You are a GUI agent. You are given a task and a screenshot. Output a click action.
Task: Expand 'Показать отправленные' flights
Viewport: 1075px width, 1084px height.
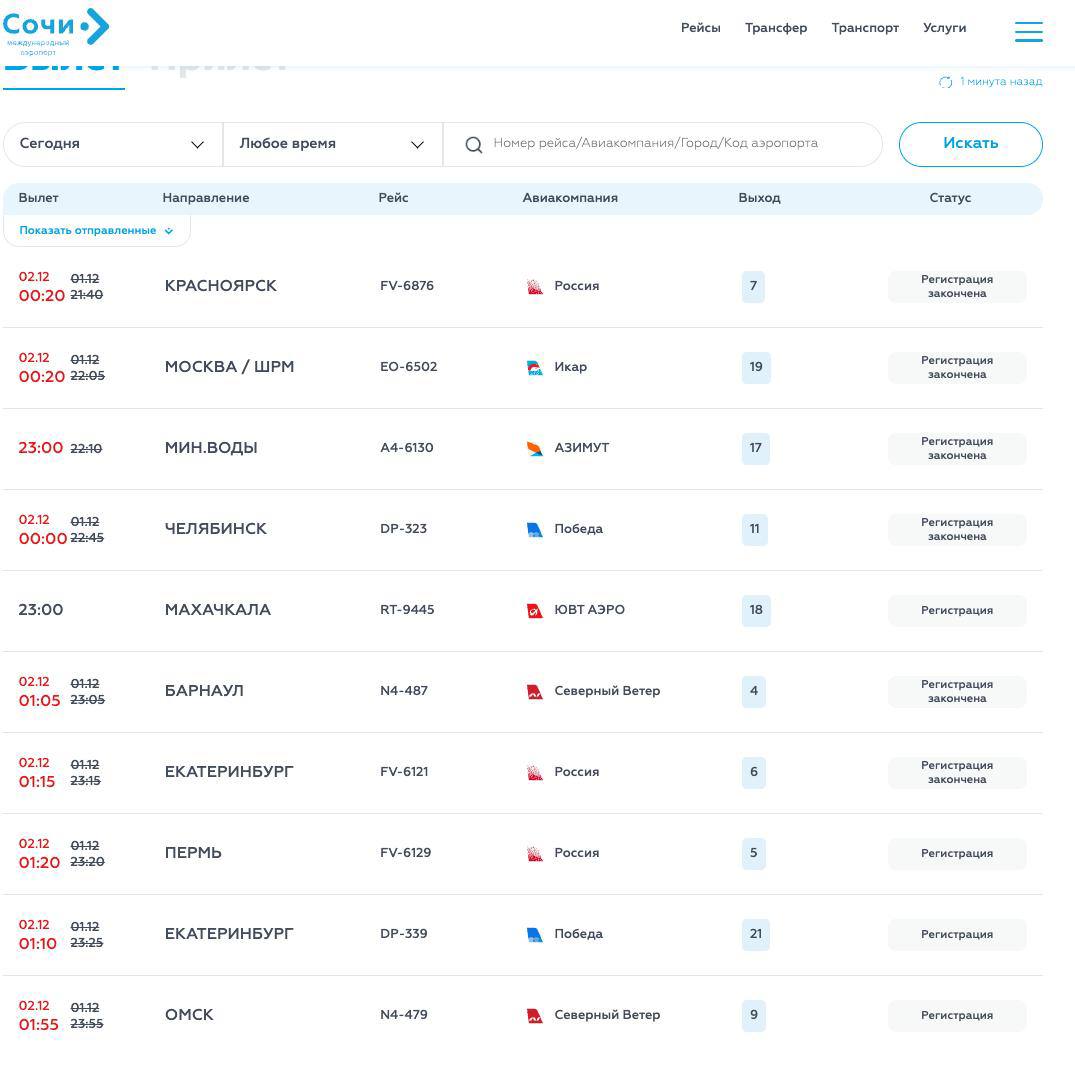tap(96, 231)
